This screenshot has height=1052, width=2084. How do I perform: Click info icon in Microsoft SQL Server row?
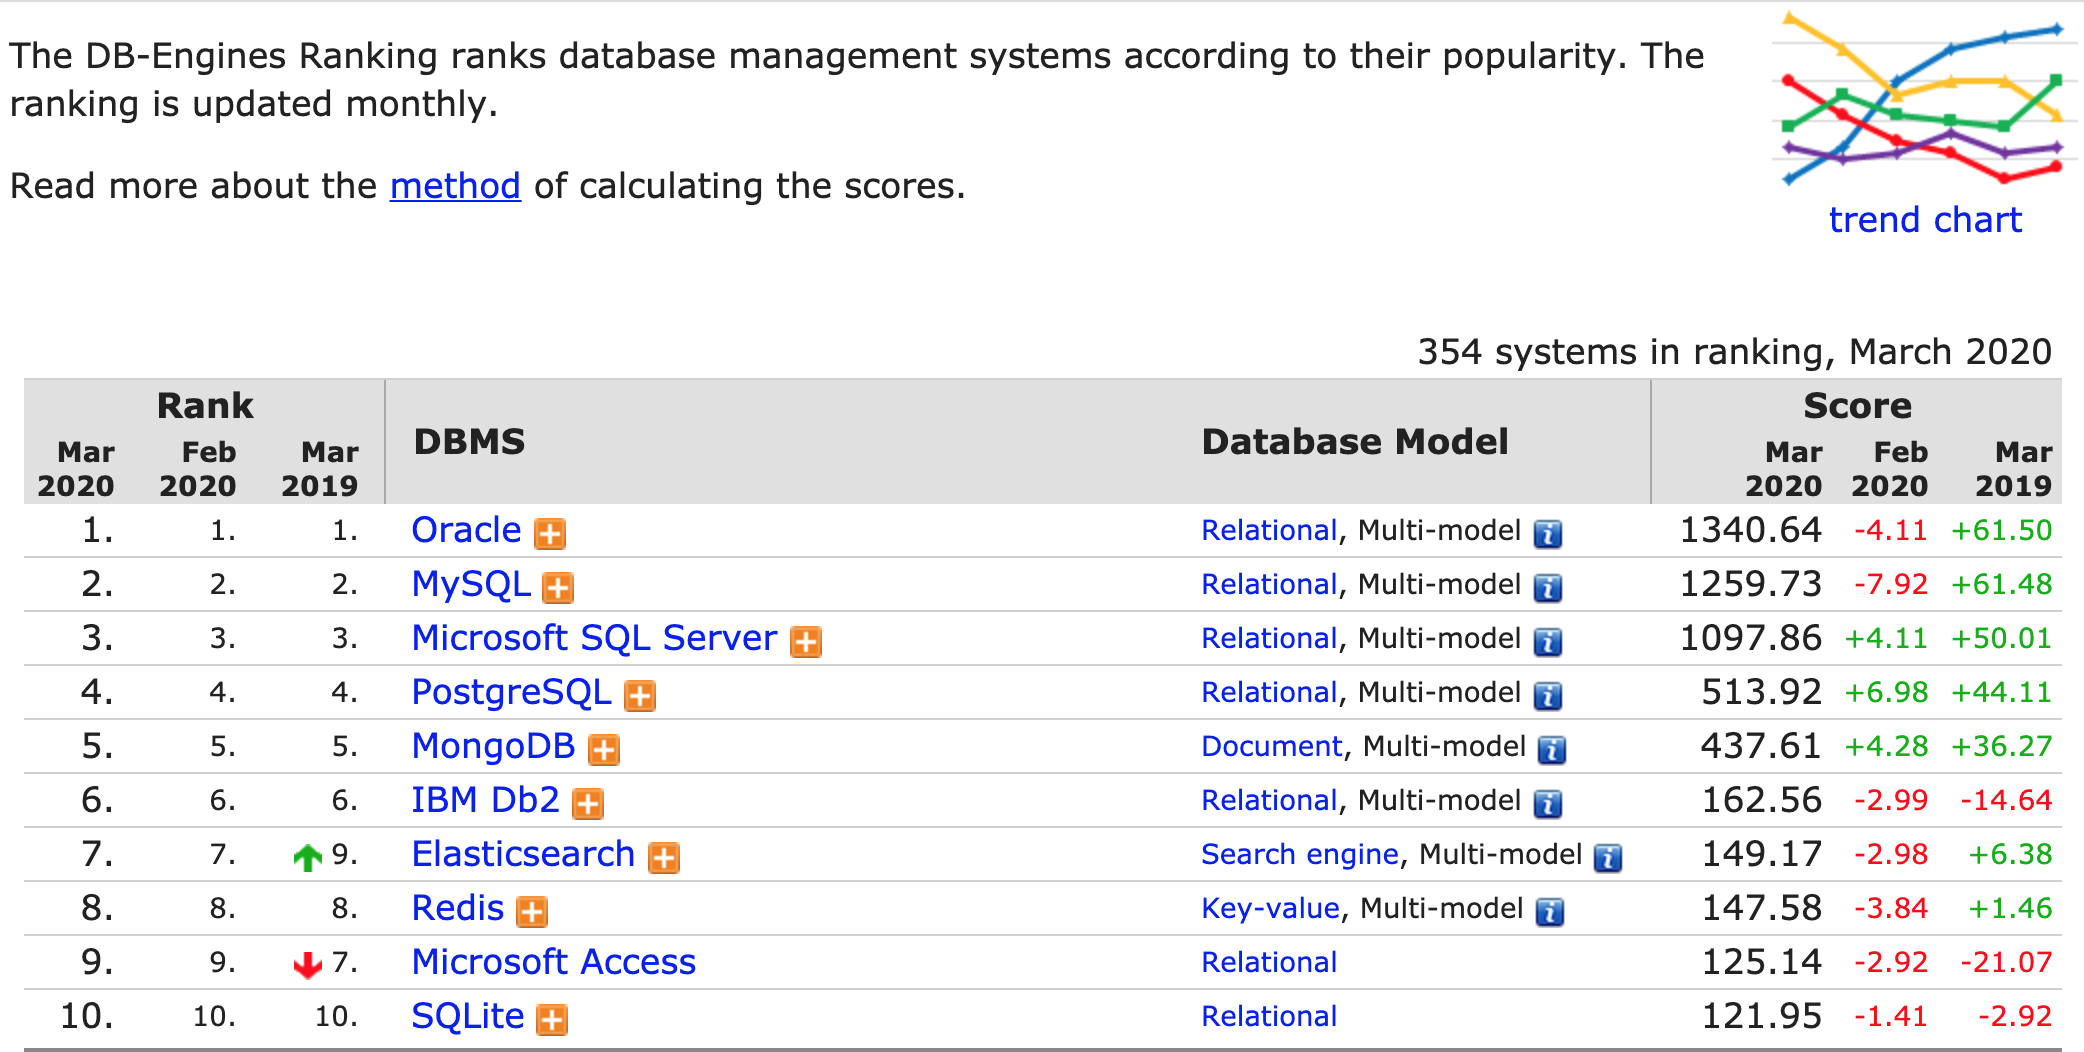(x=1548, y=642)
